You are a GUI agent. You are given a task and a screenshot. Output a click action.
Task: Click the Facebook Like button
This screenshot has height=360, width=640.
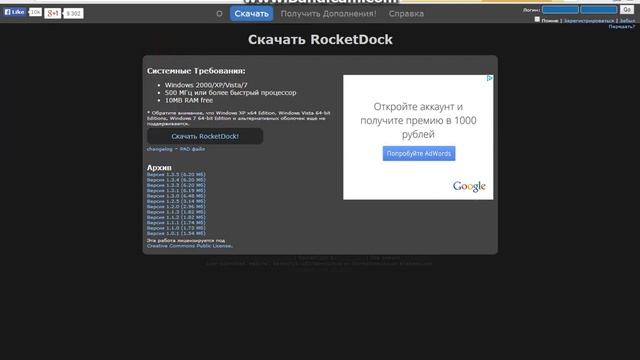(x=15, y=12)
